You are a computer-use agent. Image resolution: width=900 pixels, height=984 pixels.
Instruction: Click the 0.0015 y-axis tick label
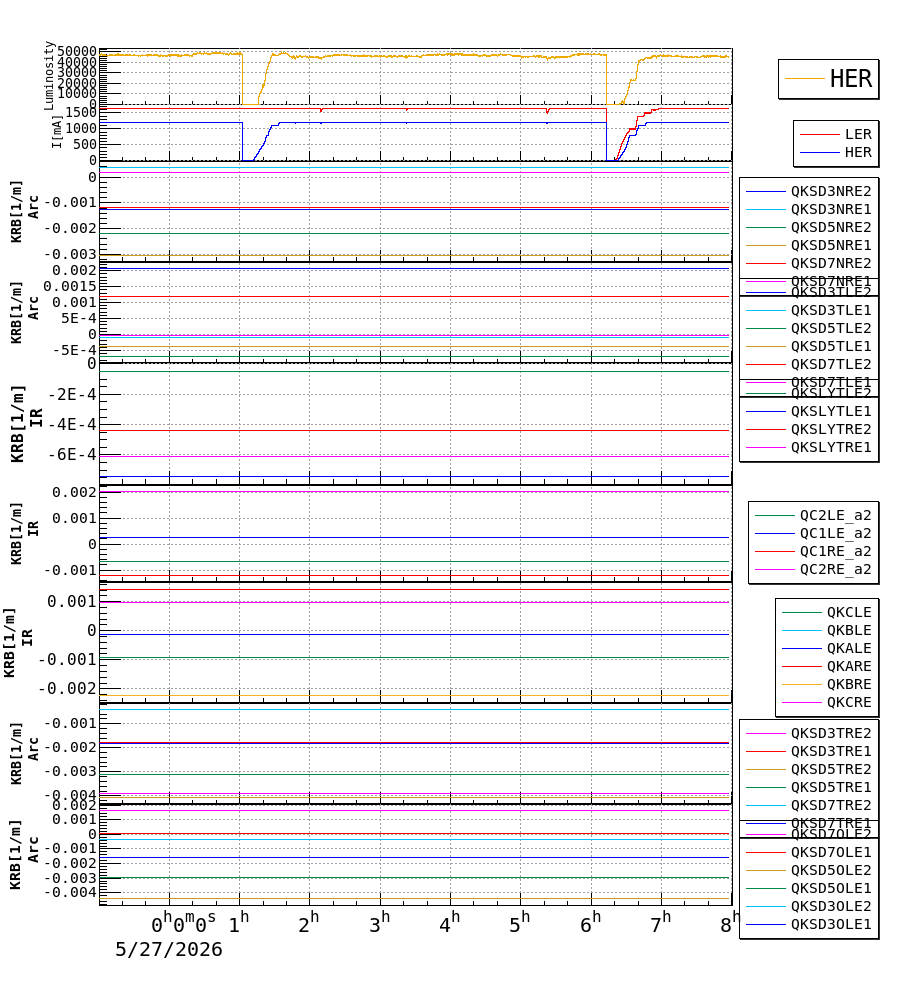[70, 287]
